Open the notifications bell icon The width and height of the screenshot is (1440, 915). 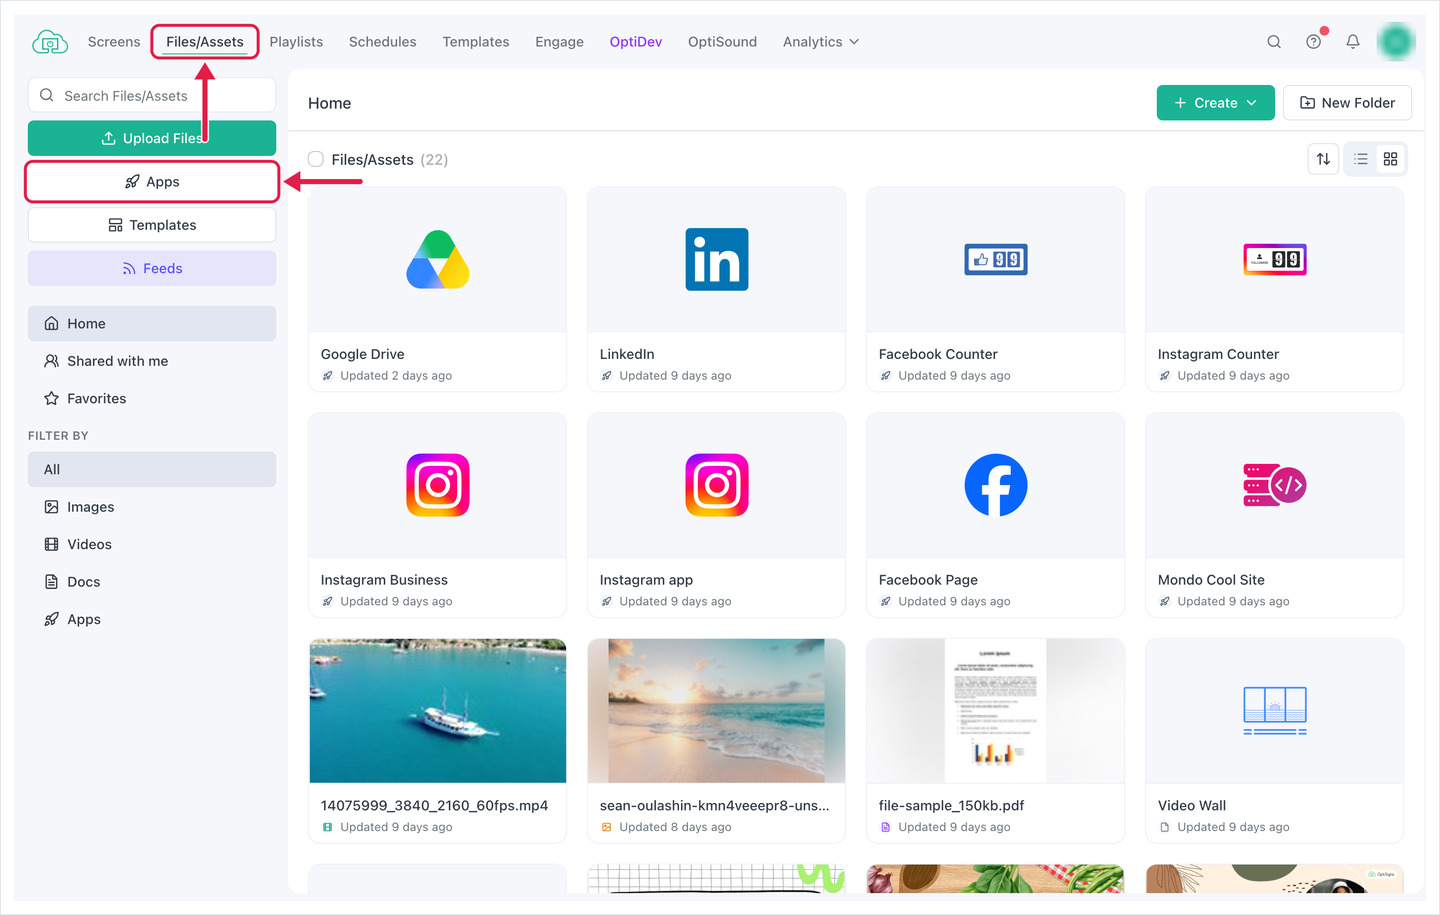pyautogui.click(x=1353, y=42)
